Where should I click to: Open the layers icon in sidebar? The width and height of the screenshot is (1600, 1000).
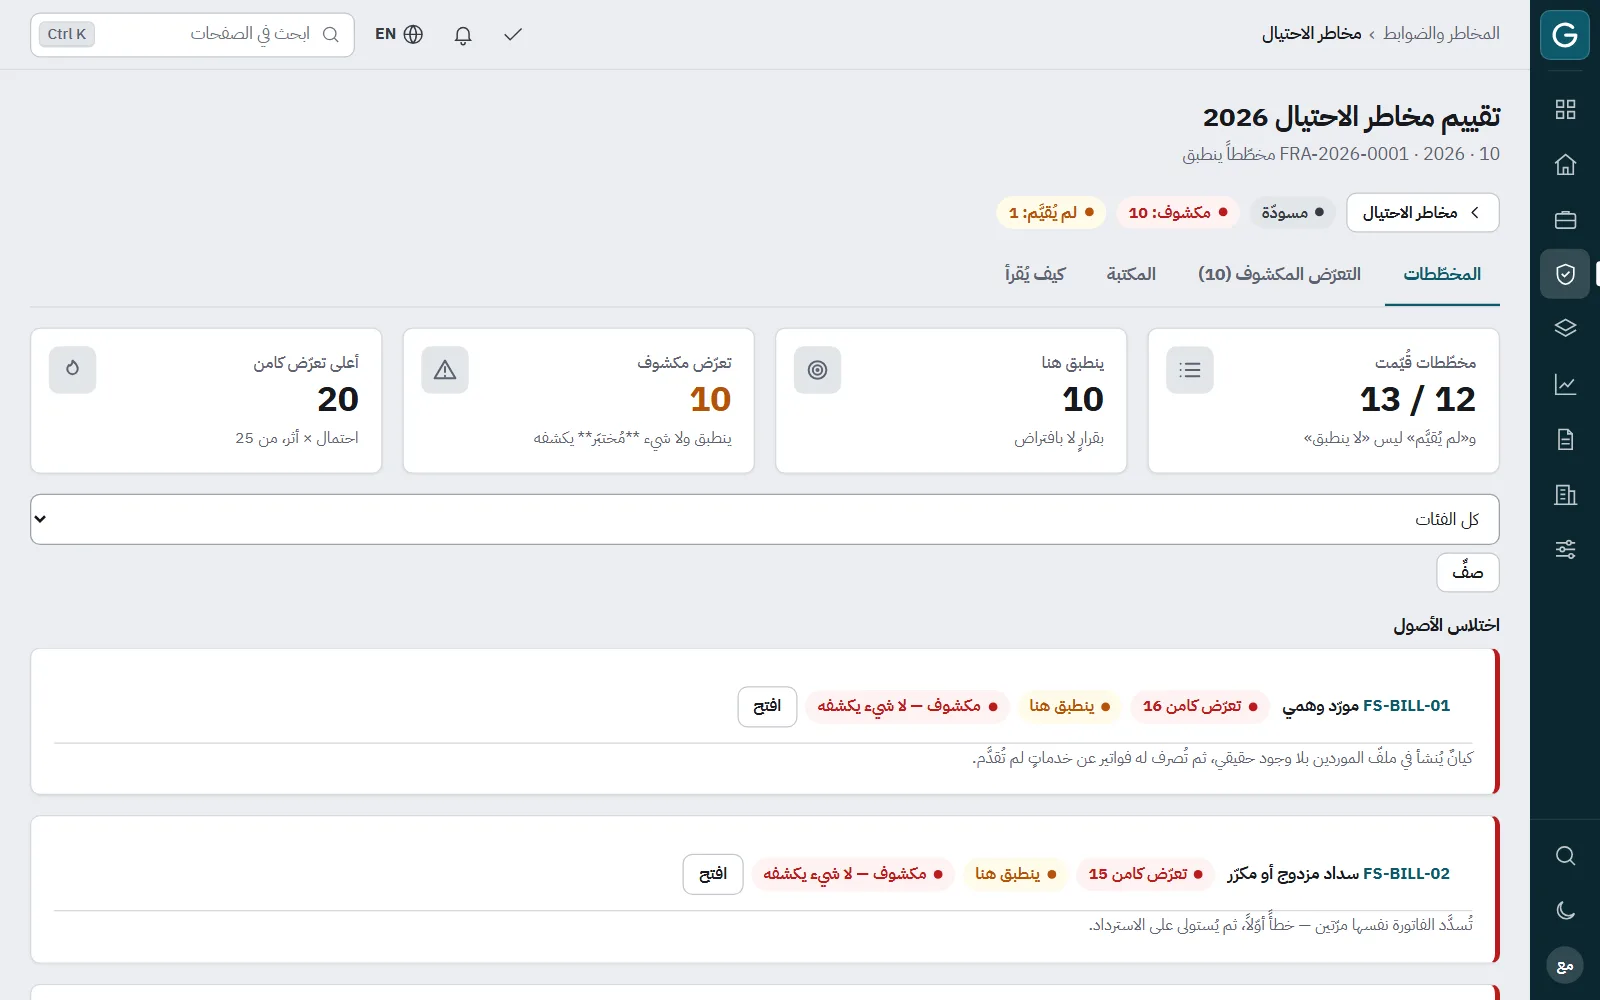tap(1565, 329)
